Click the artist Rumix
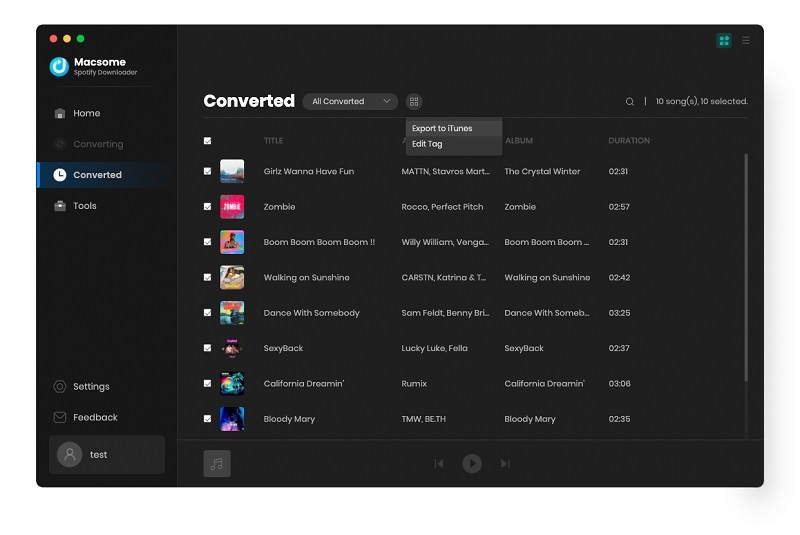 (x=414, y=384)
